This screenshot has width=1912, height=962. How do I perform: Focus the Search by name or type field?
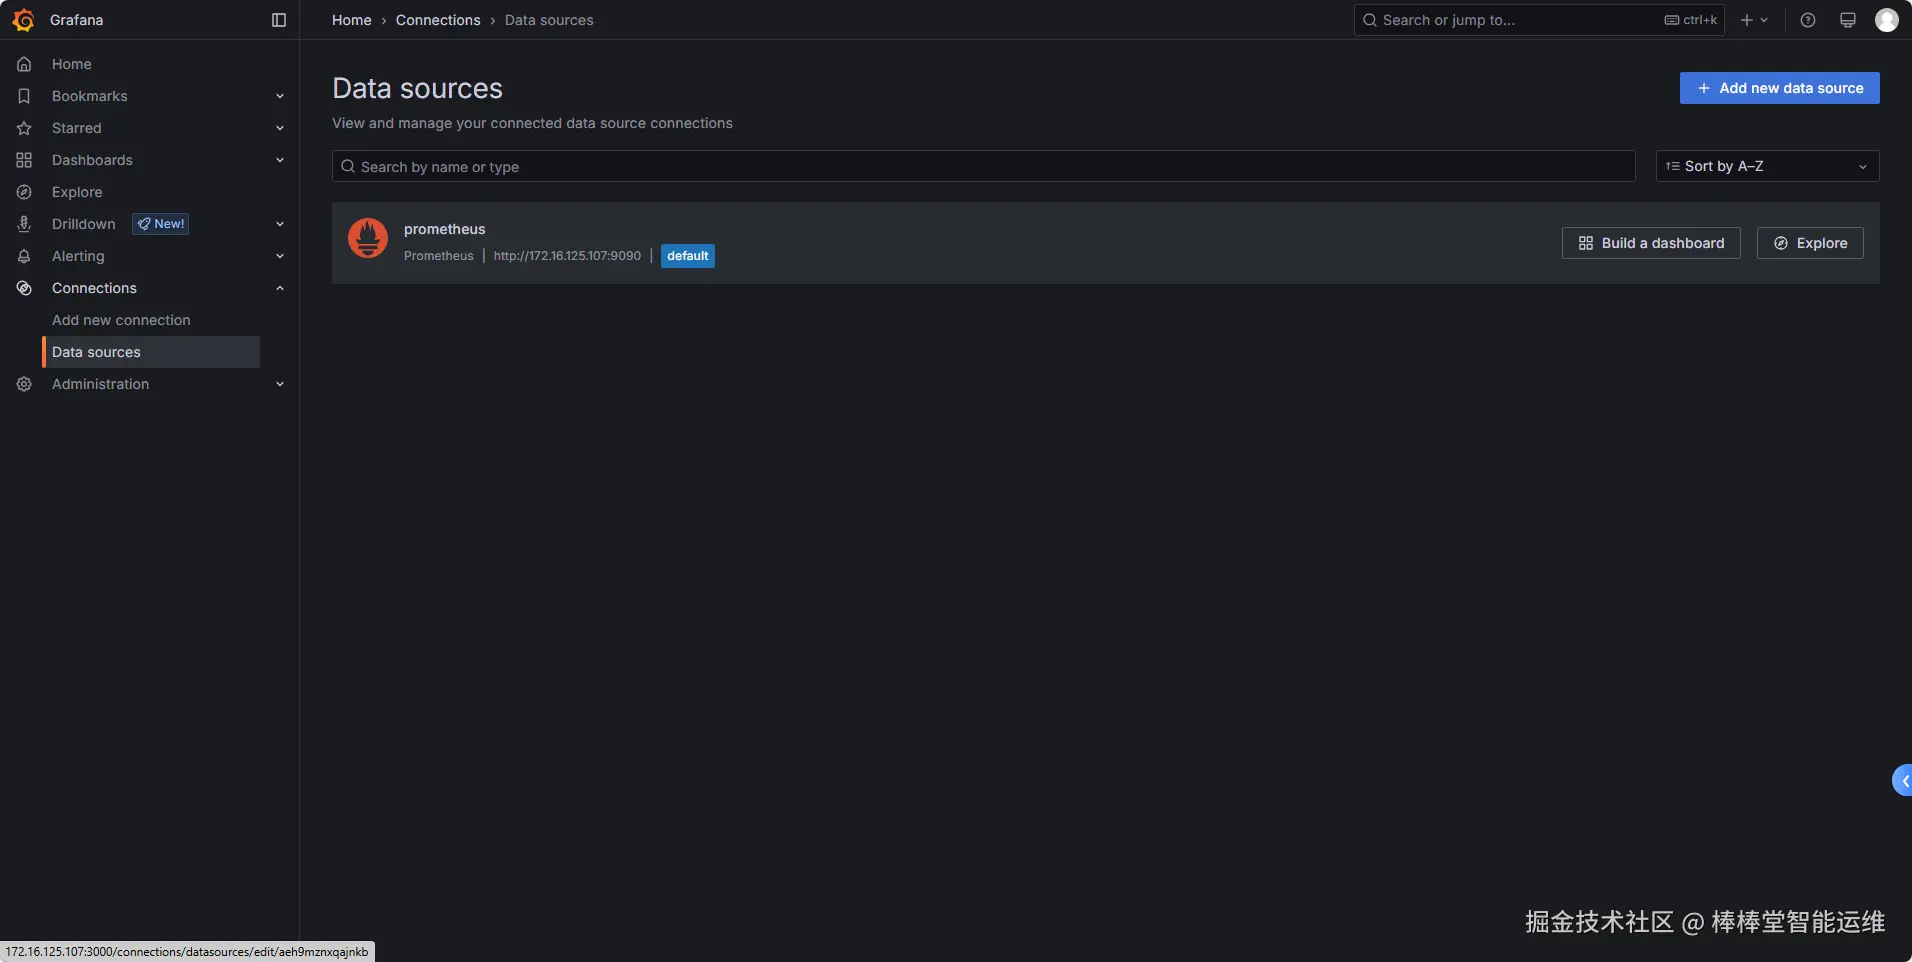point(984,166)
